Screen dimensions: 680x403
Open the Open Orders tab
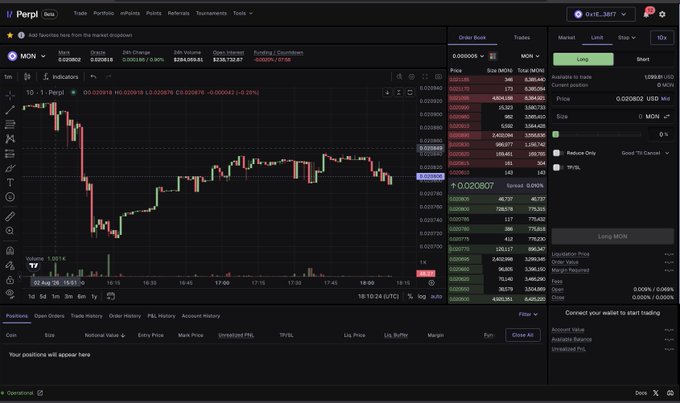click(49, 316)
